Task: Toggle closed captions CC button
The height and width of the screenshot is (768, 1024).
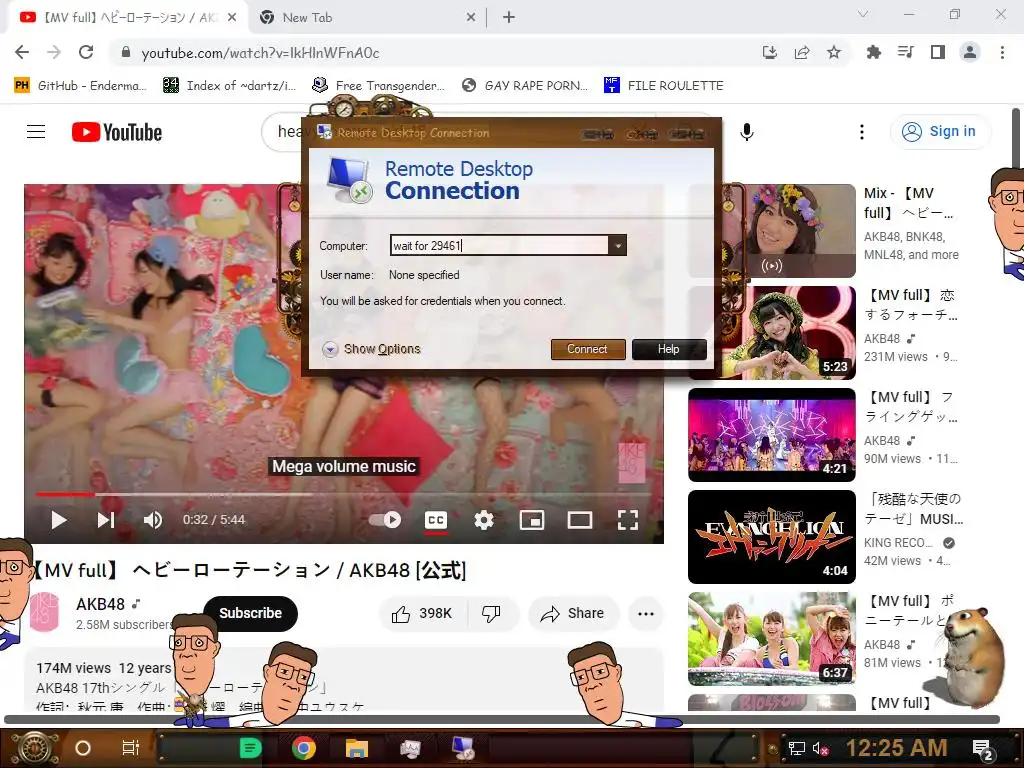Action: pos(436,520)
